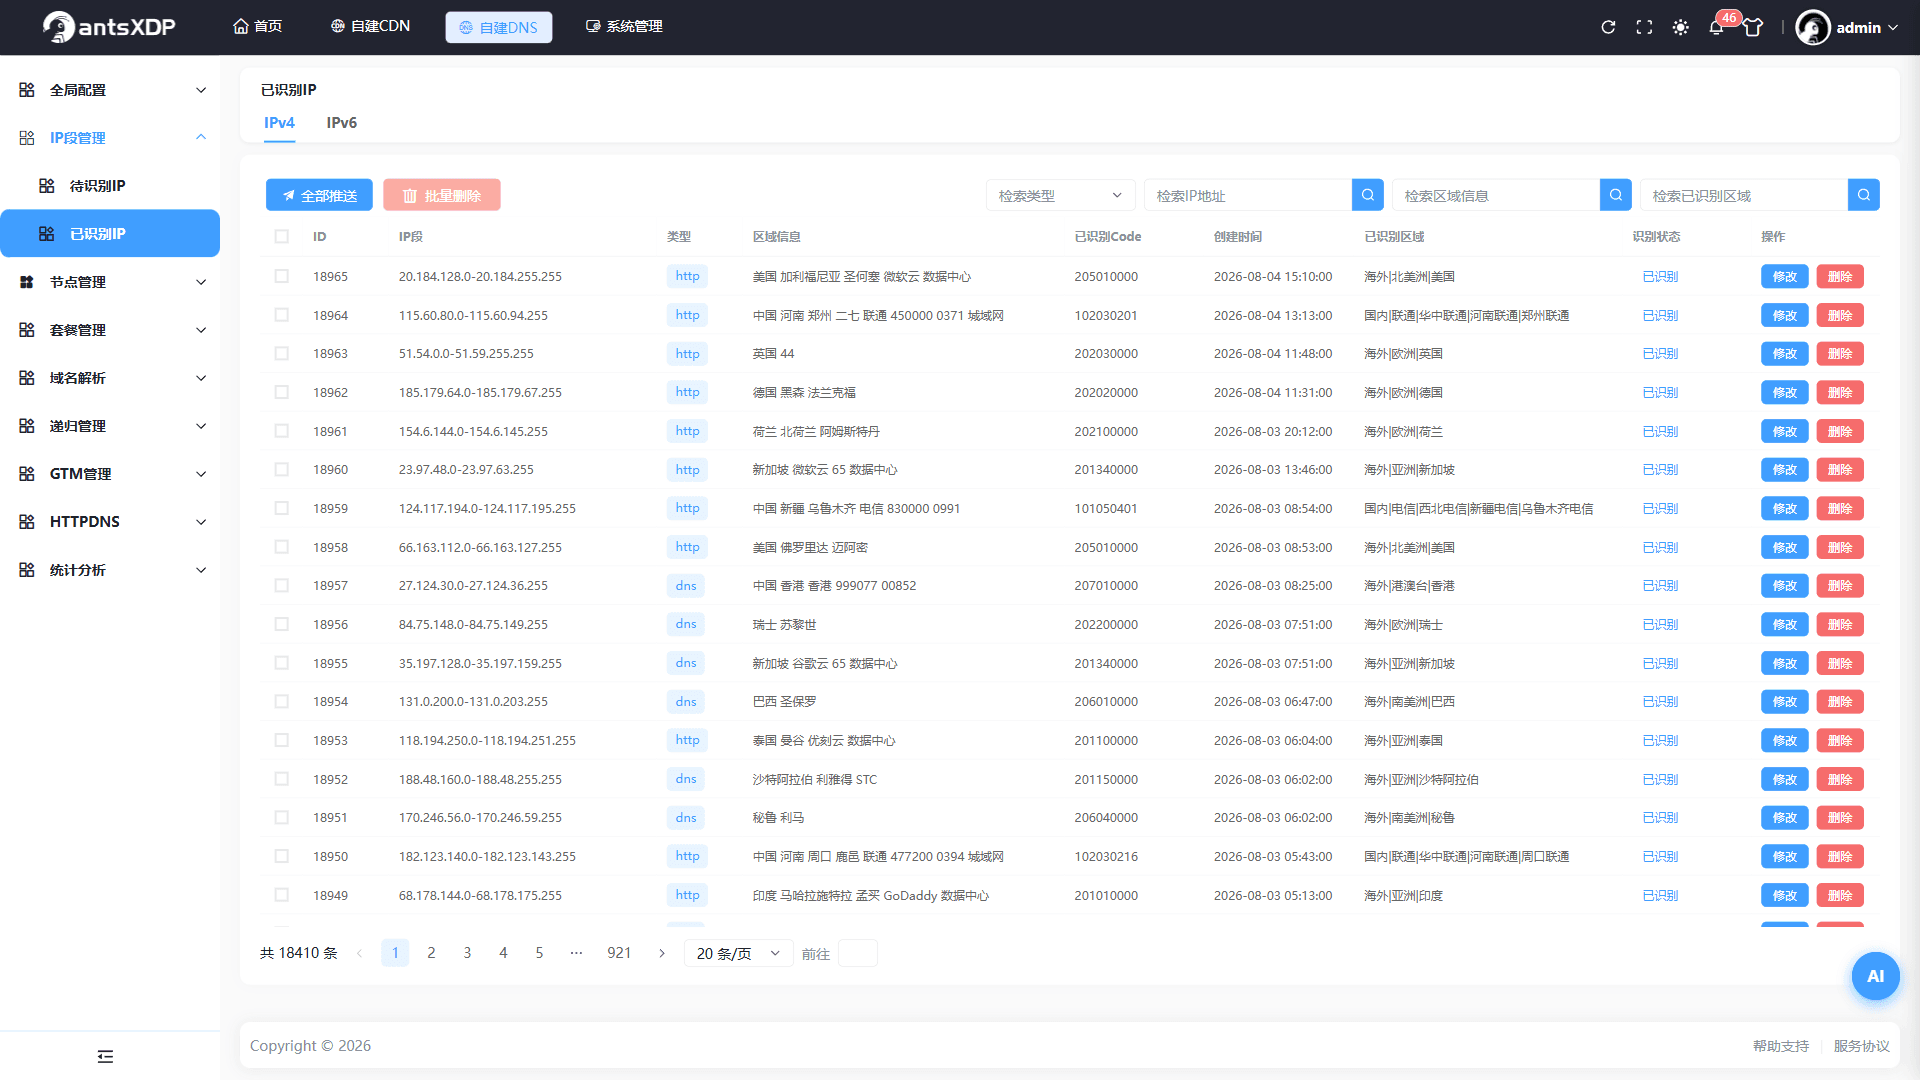Viewport: 1920px width, 1080px height.
Task: Click search icon beside region info field
Action: [1615, 195]
